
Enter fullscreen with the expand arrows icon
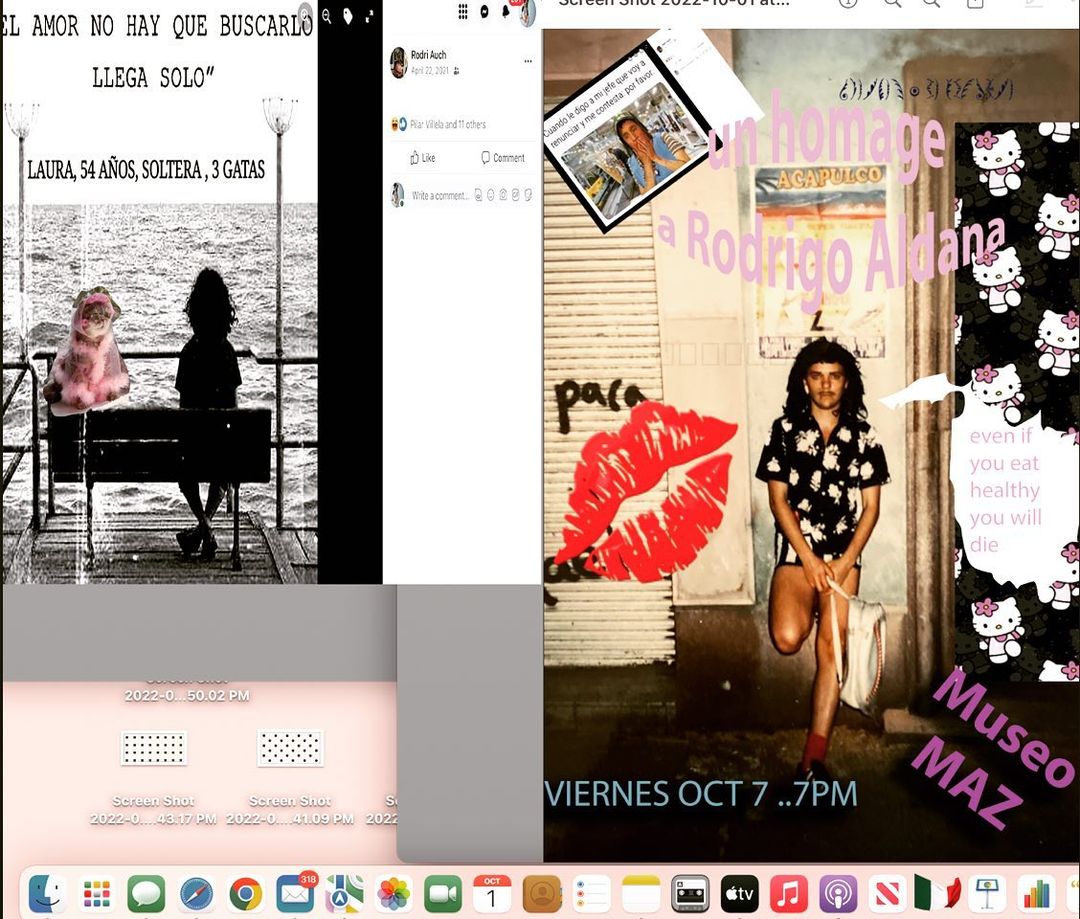click(x=369, y=16)
